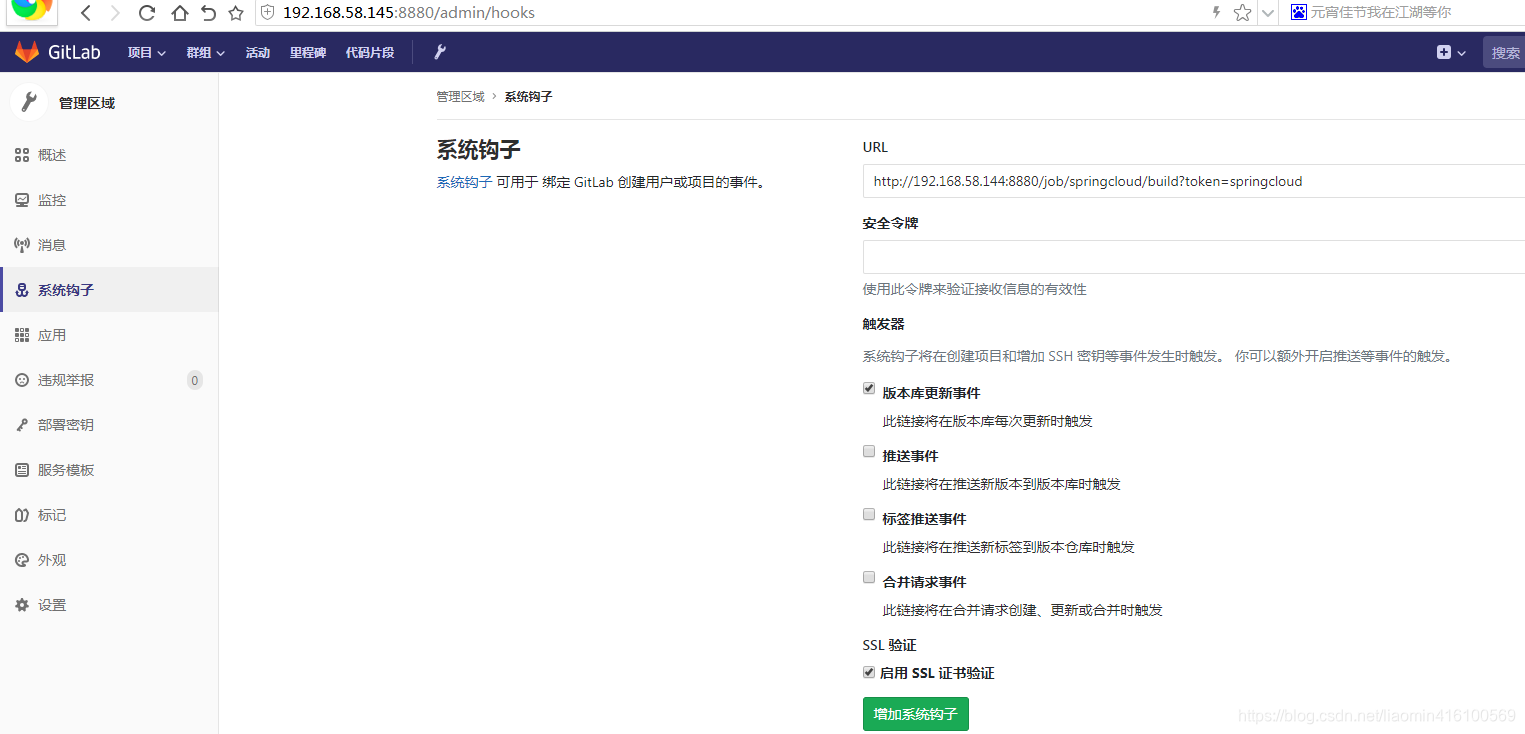Follow the 系统钩子 documentation link

pyautogui.click(x=464, y=182)
